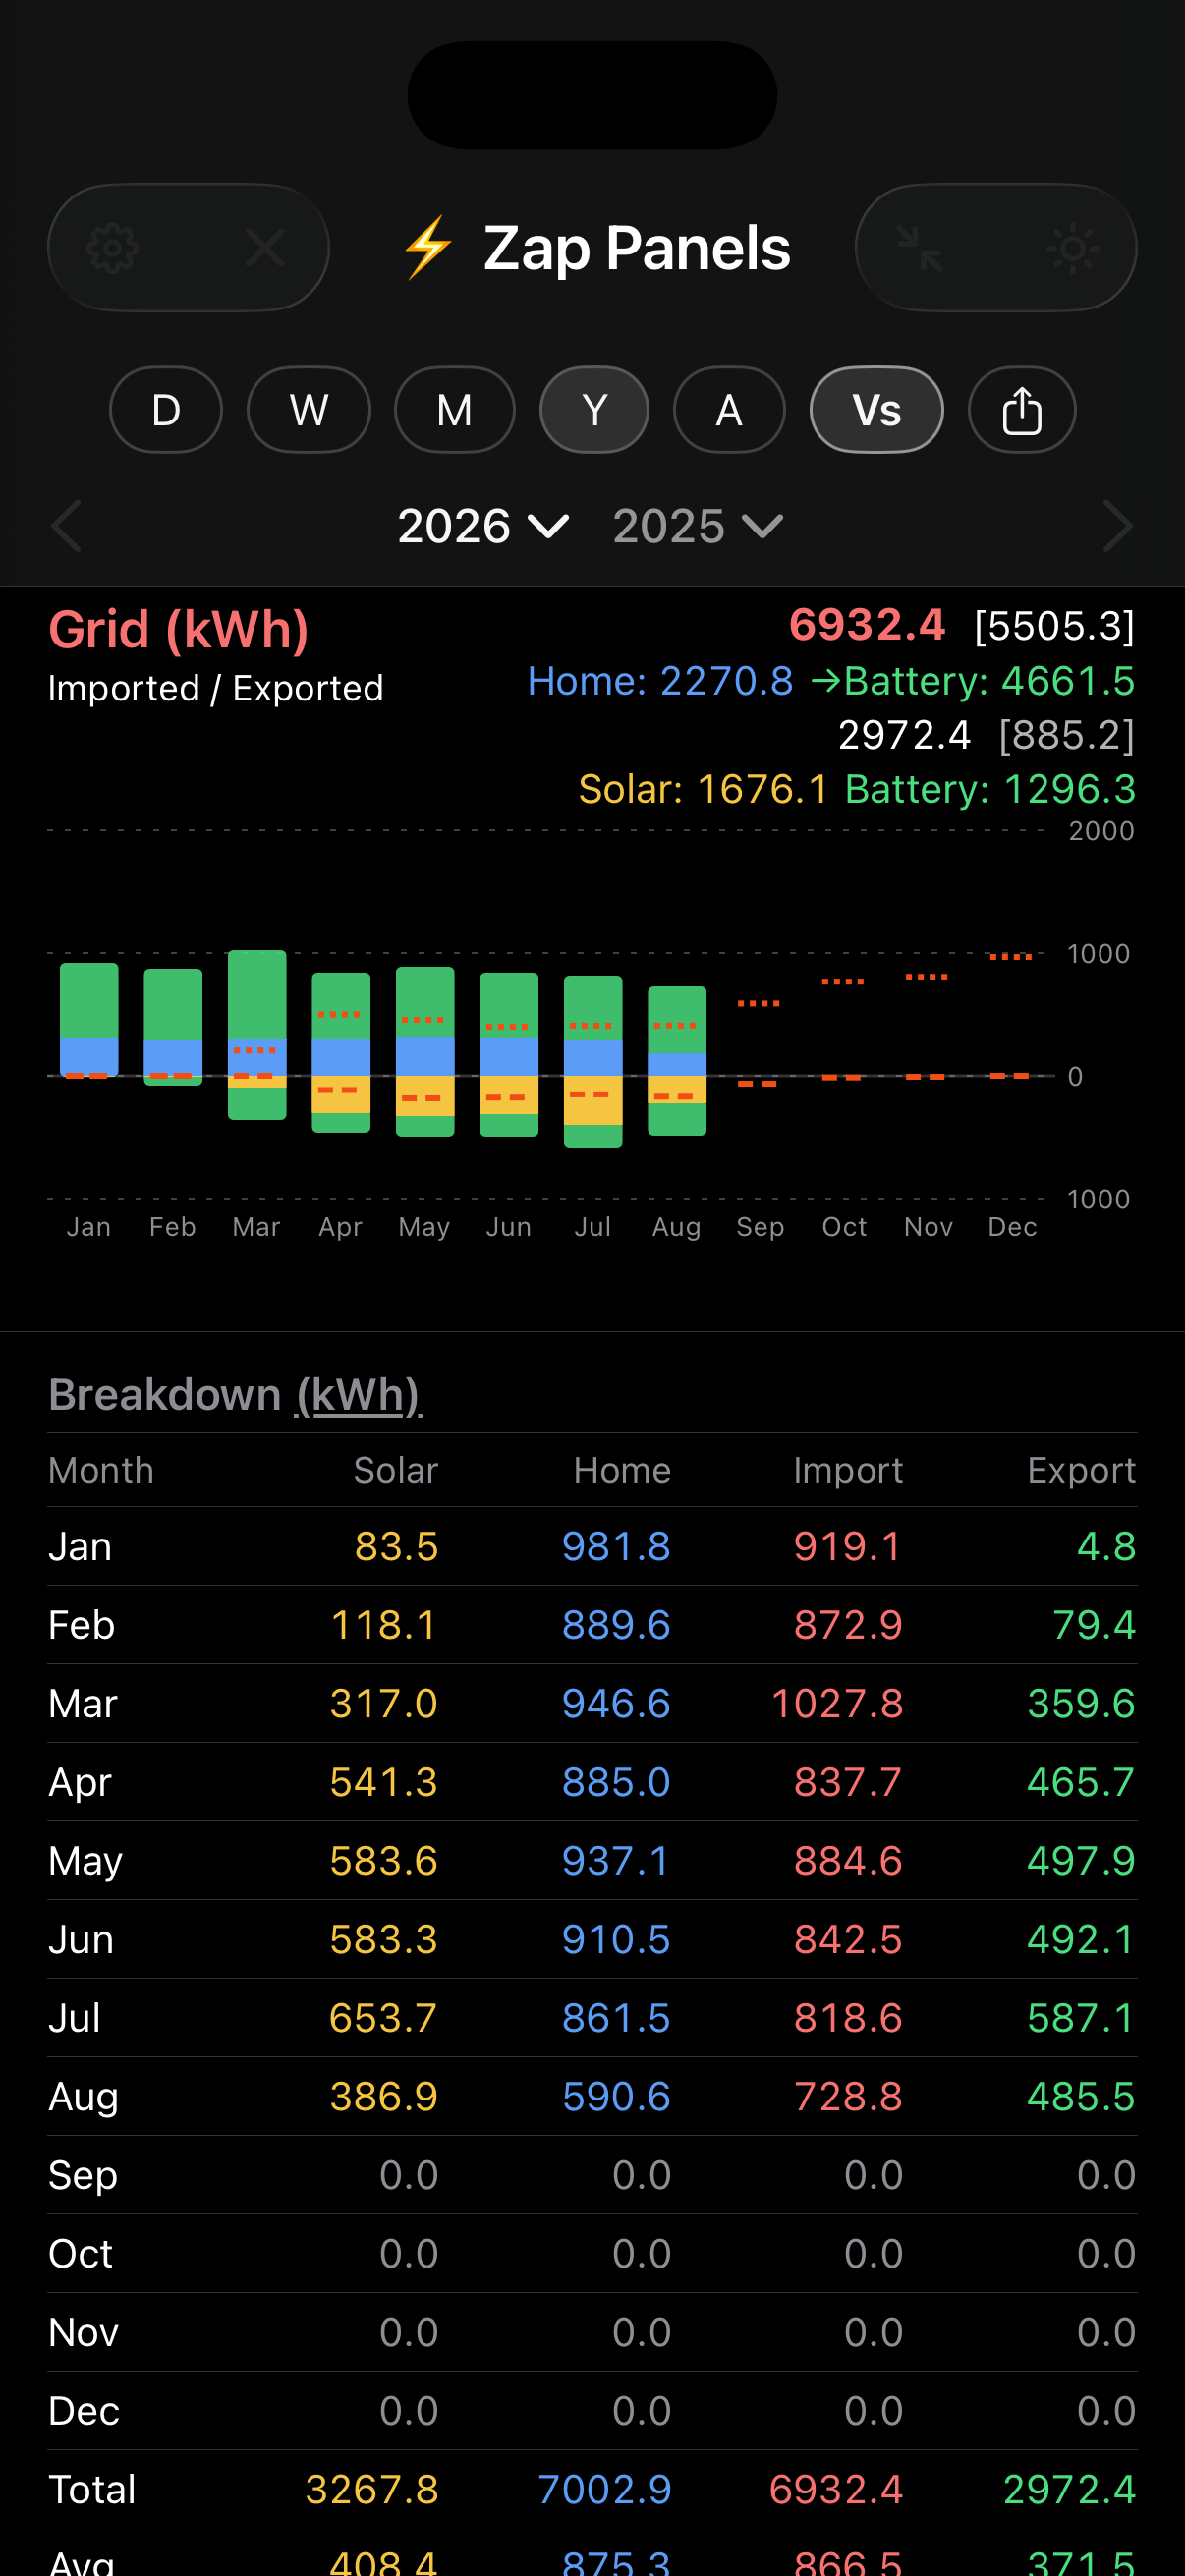Viewport: 1185px width, 2576px height.
Task: Go to next year arrow
Action: pos(1117,526)
